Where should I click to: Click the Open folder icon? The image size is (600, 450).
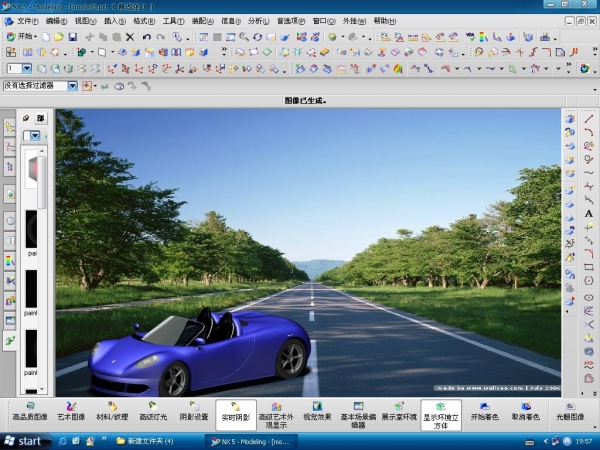(59, 37)
